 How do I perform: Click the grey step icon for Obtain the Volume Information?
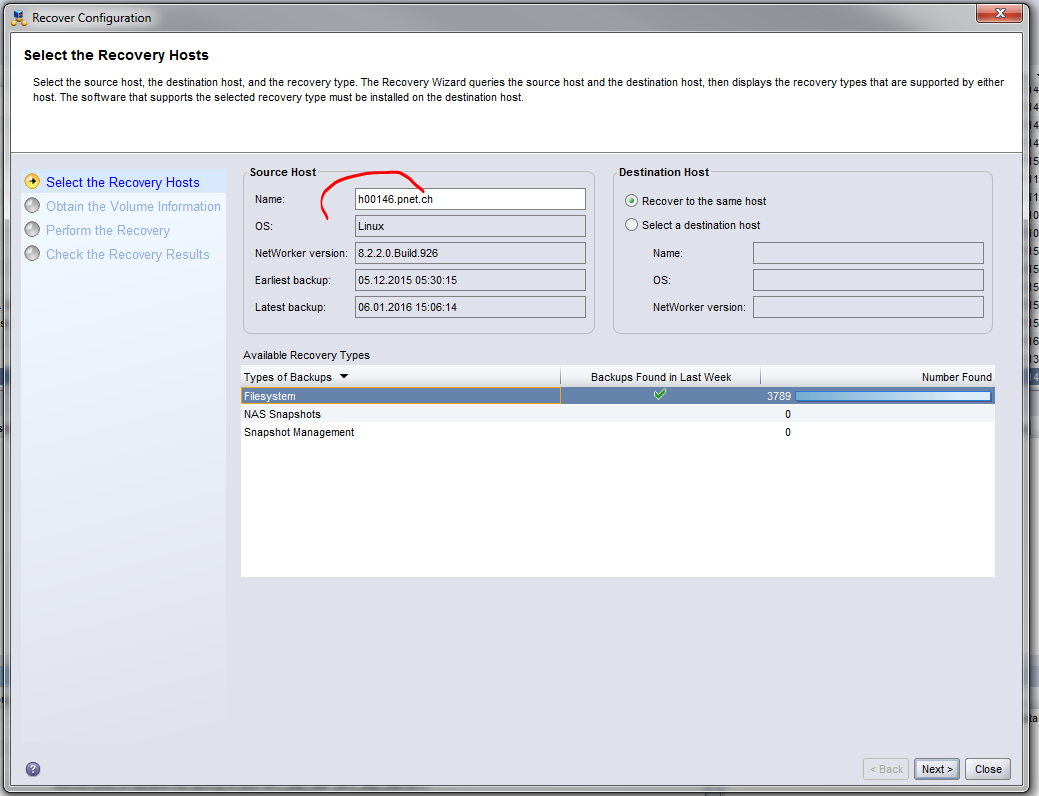32,205
